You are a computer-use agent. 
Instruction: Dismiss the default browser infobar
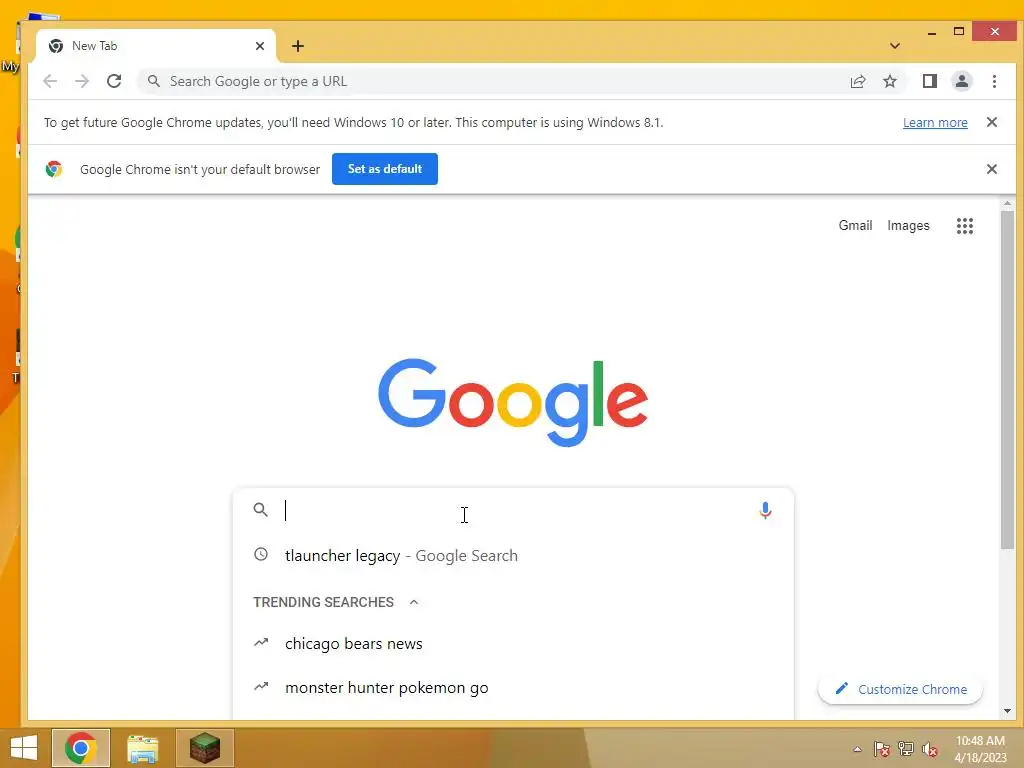pyautogui.click(x=991, y=169)
